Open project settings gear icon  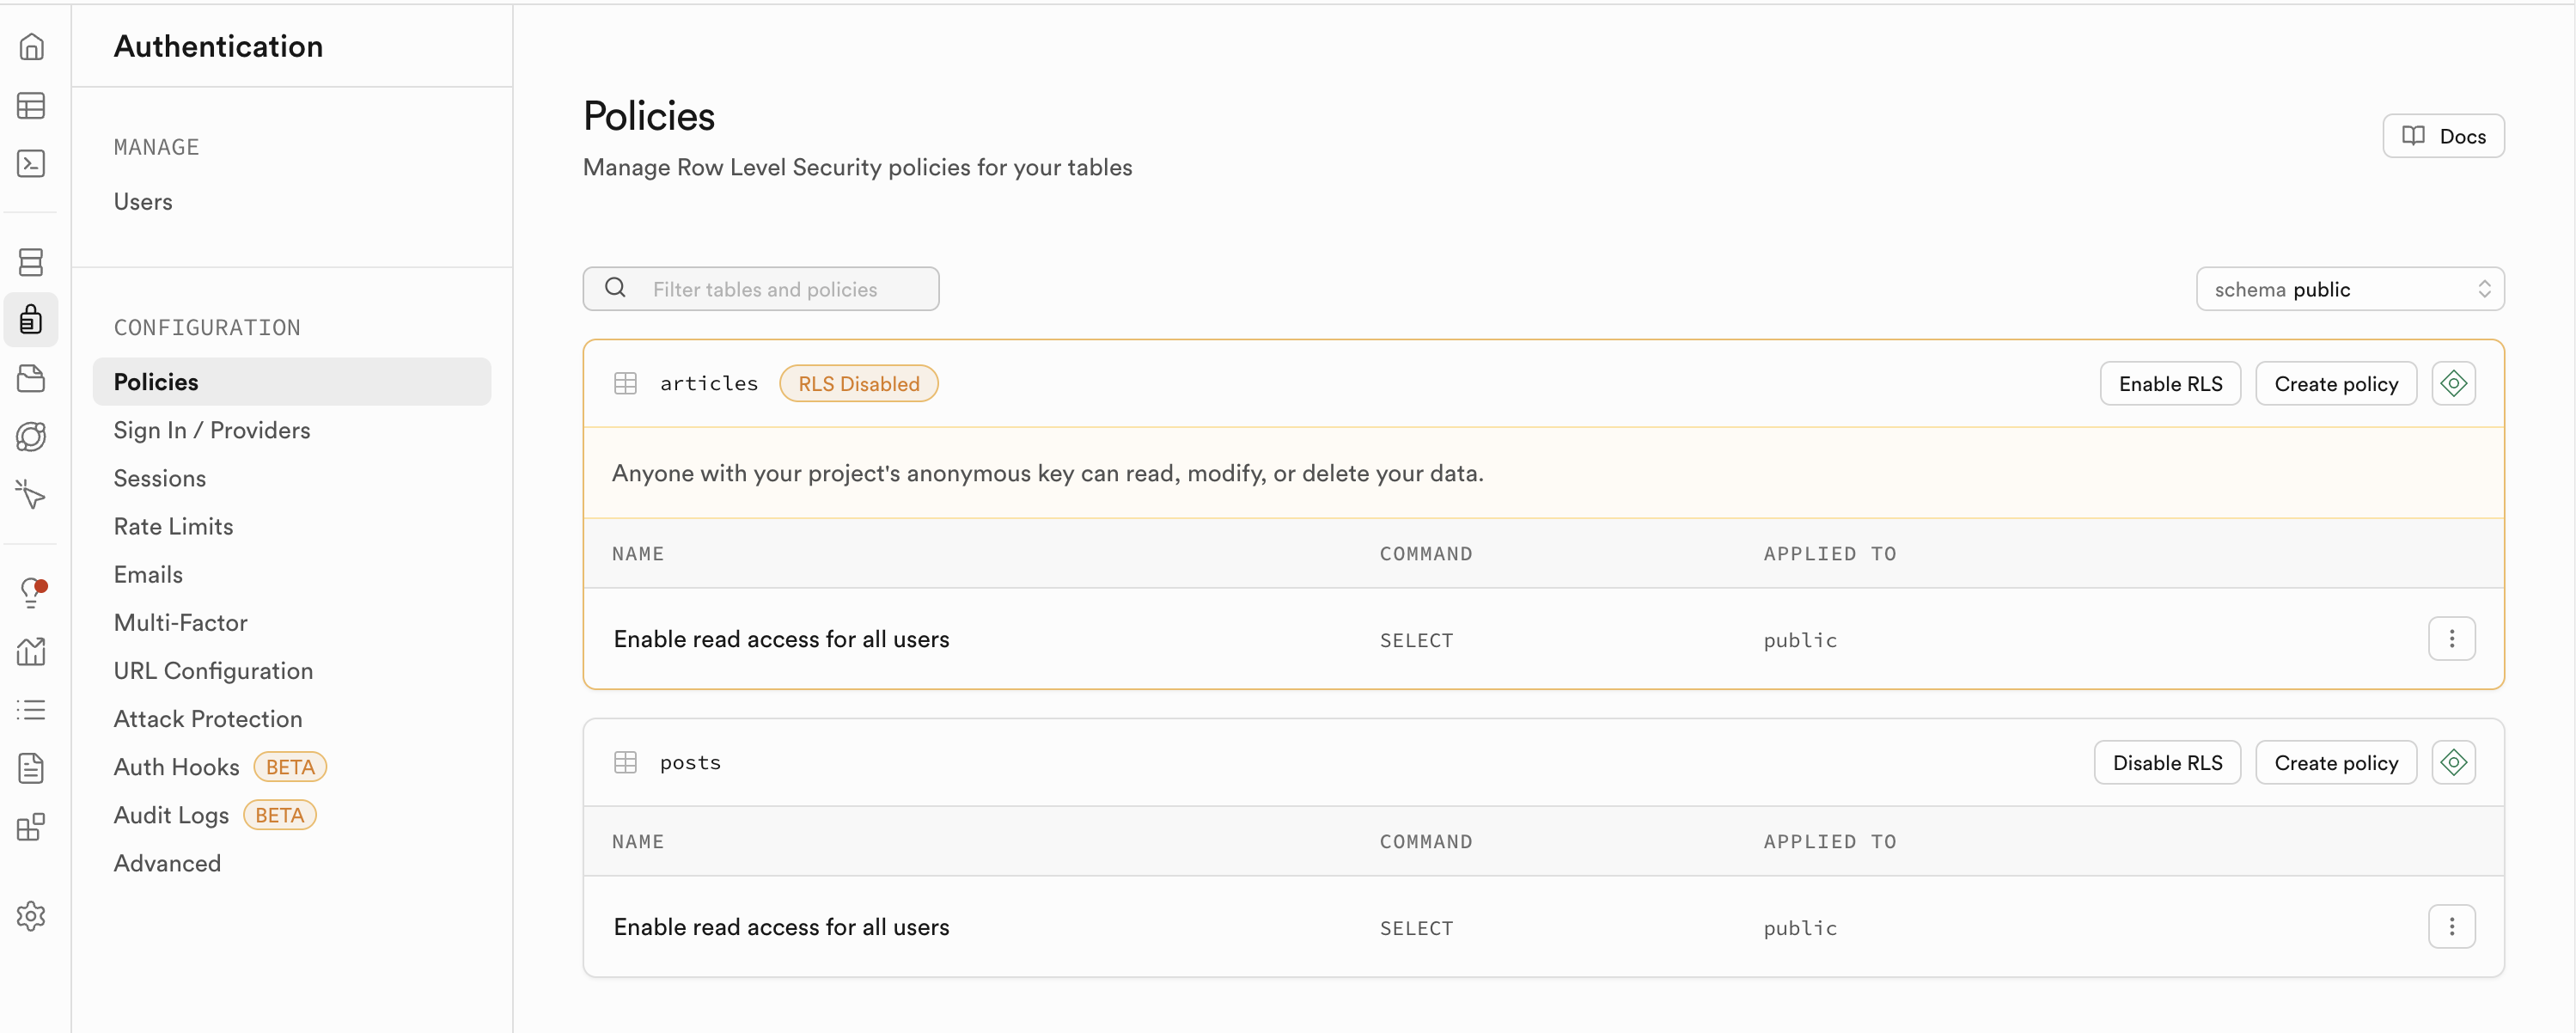click(31, 916)
